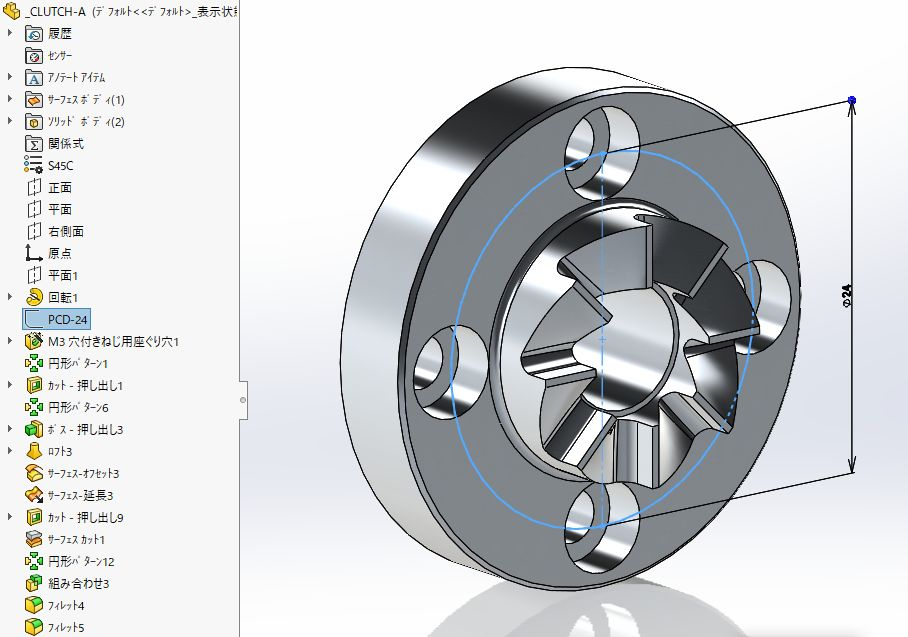Image resolution: width=908 pixels, height=637 pixels.
Task: Select the 組み合わせ3 combine feature icon
Action: pos(34,583)
